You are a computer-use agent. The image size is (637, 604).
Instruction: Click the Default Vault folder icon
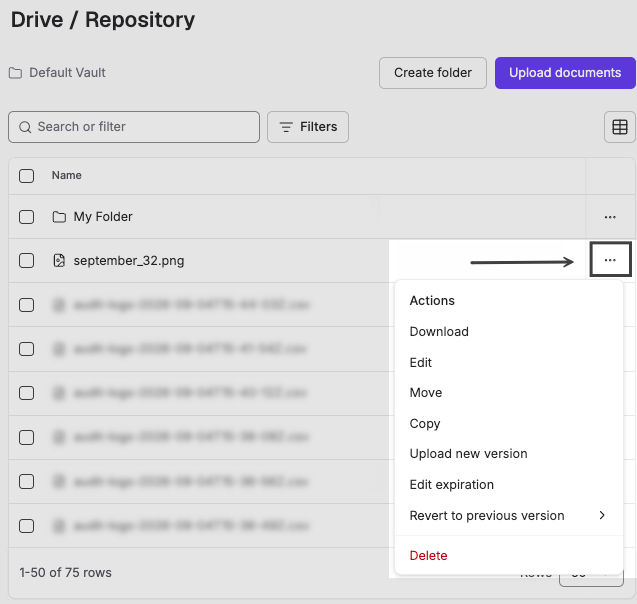[x=15, y=73]
